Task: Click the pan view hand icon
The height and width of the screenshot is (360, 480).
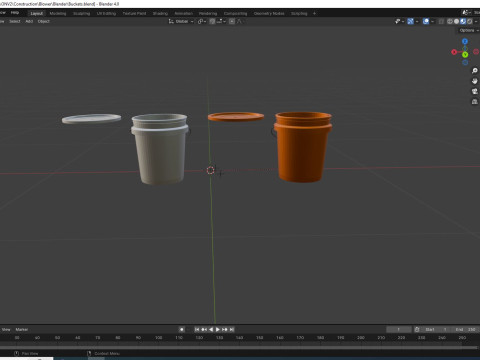Action: (x=475, y=81)
